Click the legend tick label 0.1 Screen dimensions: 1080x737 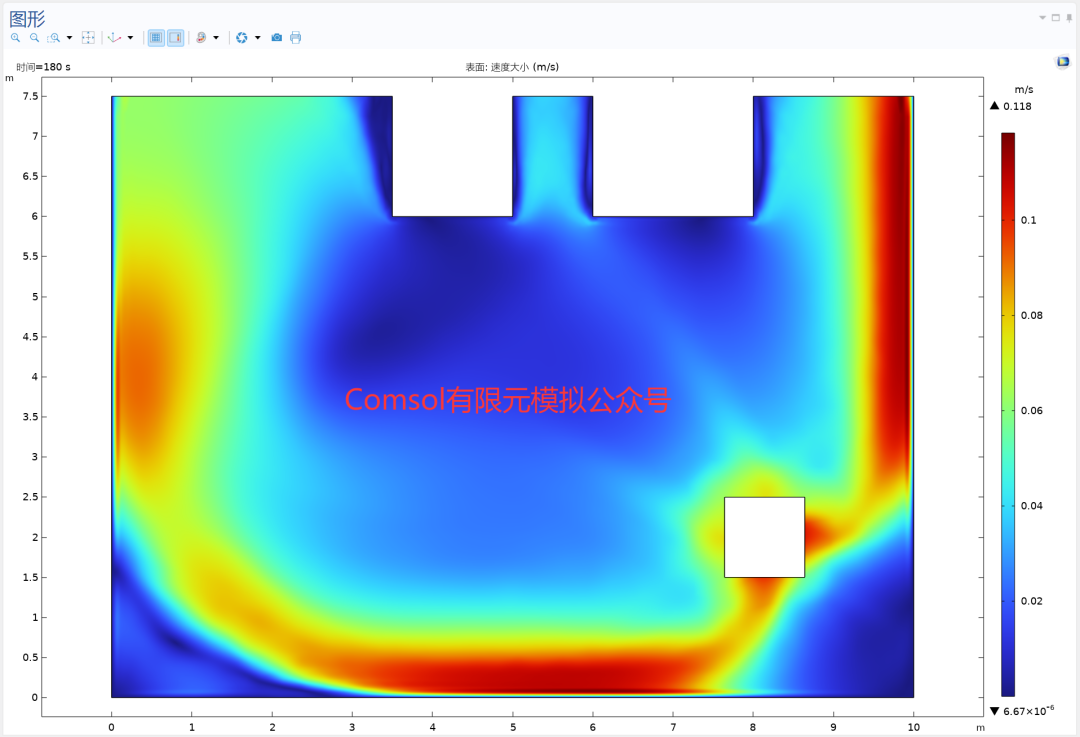coord(1028,220)
